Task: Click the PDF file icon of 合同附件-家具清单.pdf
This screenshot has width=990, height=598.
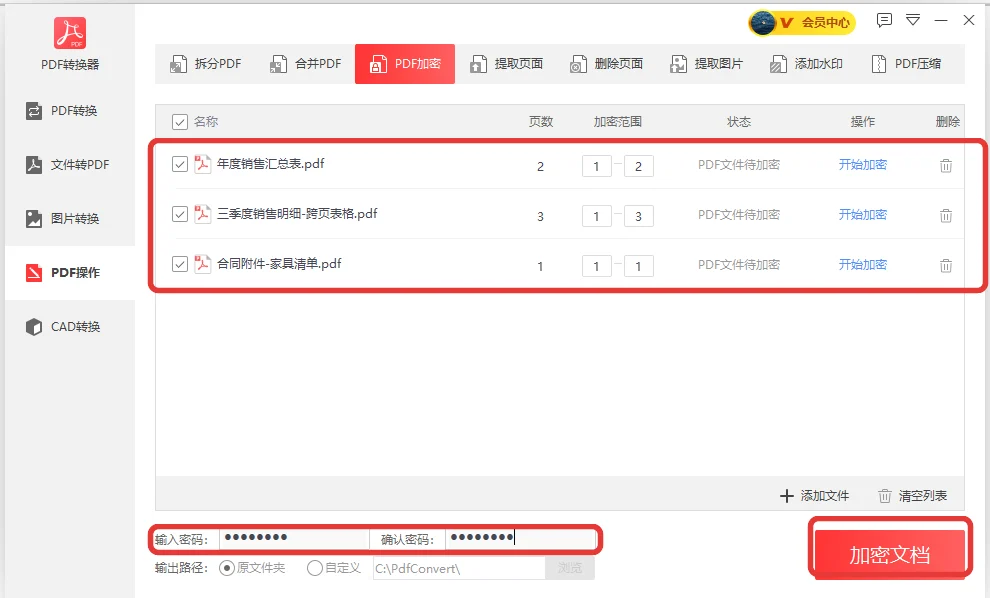Action: (x=202, y=264)
